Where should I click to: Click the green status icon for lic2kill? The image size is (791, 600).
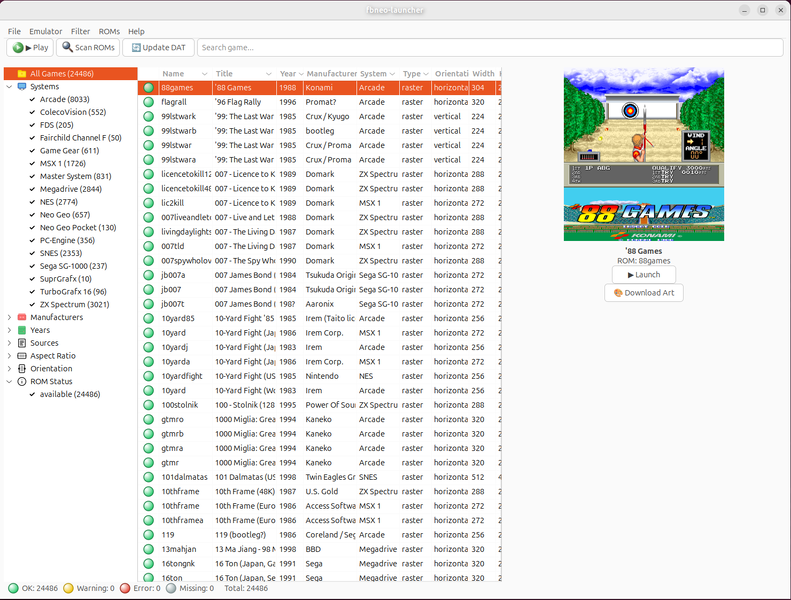[x=148, y=203]
